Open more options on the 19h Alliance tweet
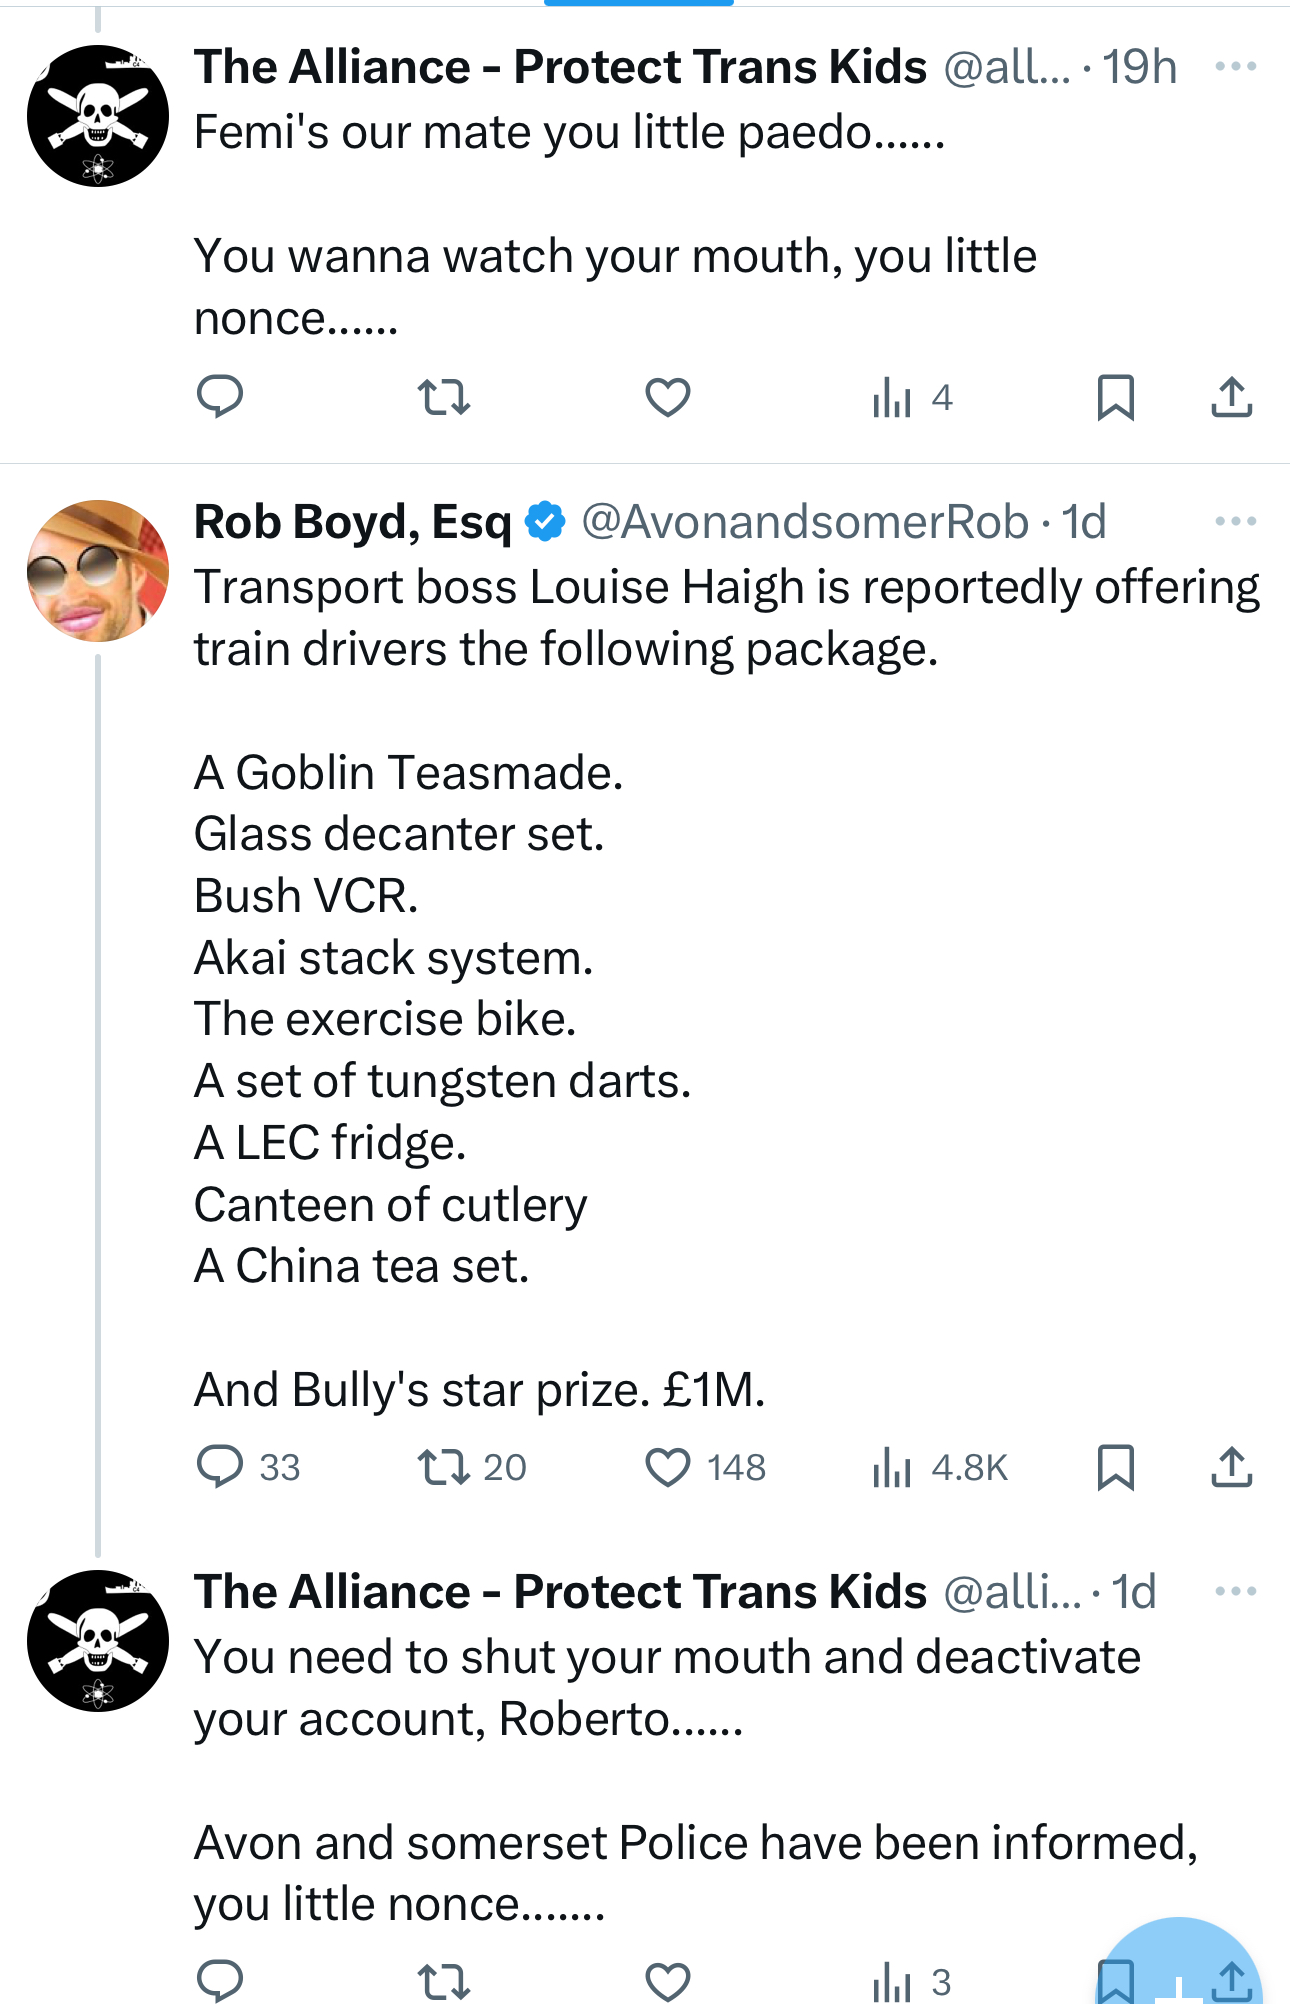 (x=1235, y=67)
